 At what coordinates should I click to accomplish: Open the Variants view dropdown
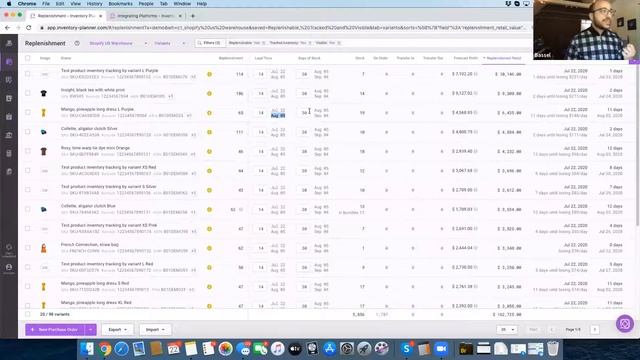click(x=169, y=43)
